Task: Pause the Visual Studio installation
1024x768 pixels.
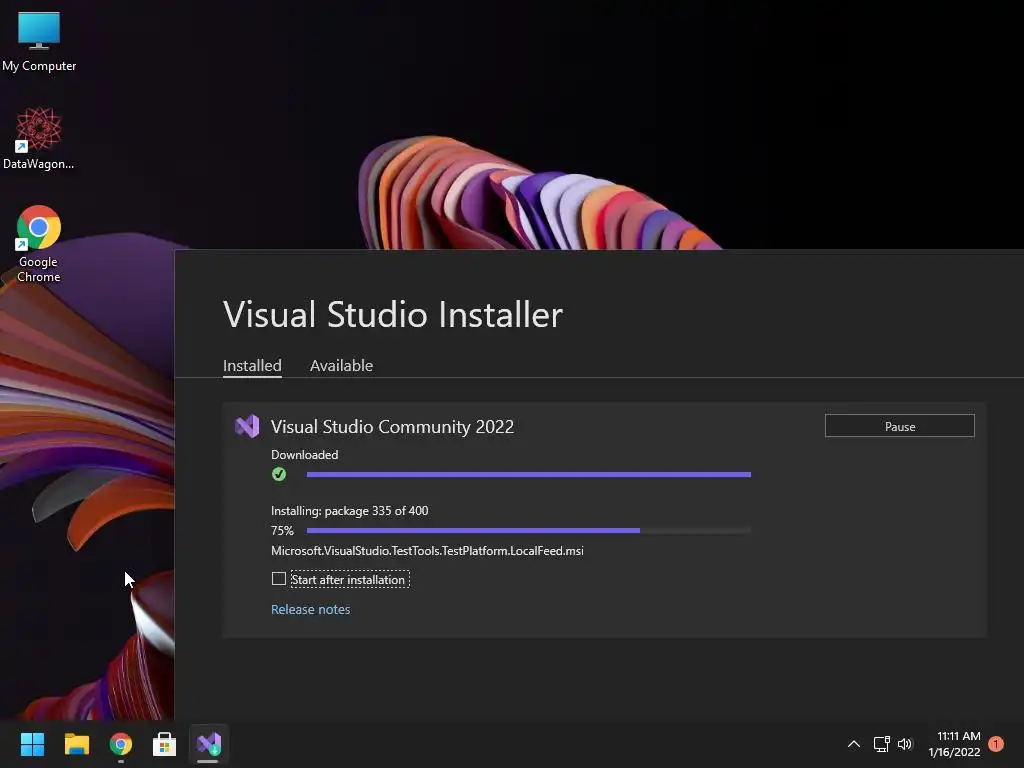Action: (x=900, y=426)
